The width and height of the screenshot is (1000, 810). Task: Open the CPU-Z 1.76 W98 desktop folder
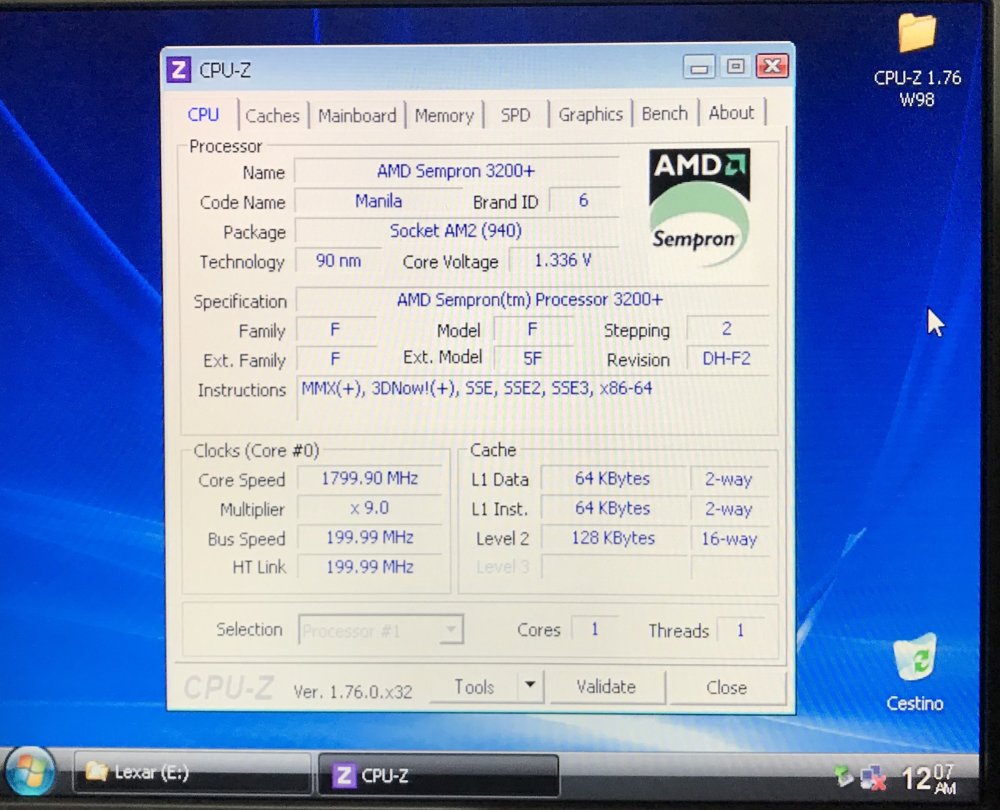pyautogui.click(x=916, y=35)
